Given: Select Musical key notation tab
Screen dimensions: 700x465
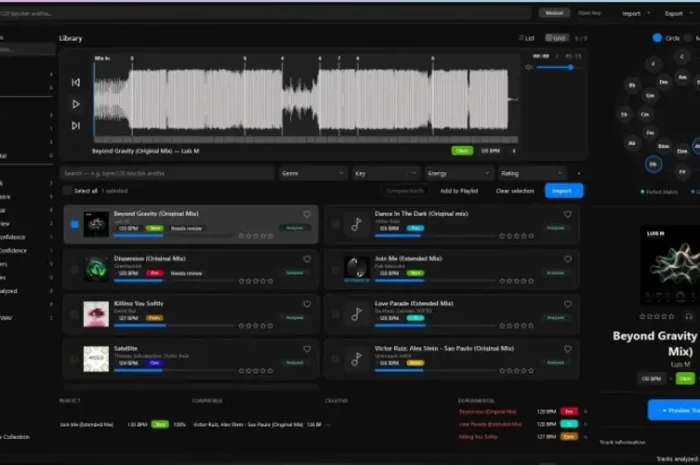Looking at the screenshot, I should point(554,13).
